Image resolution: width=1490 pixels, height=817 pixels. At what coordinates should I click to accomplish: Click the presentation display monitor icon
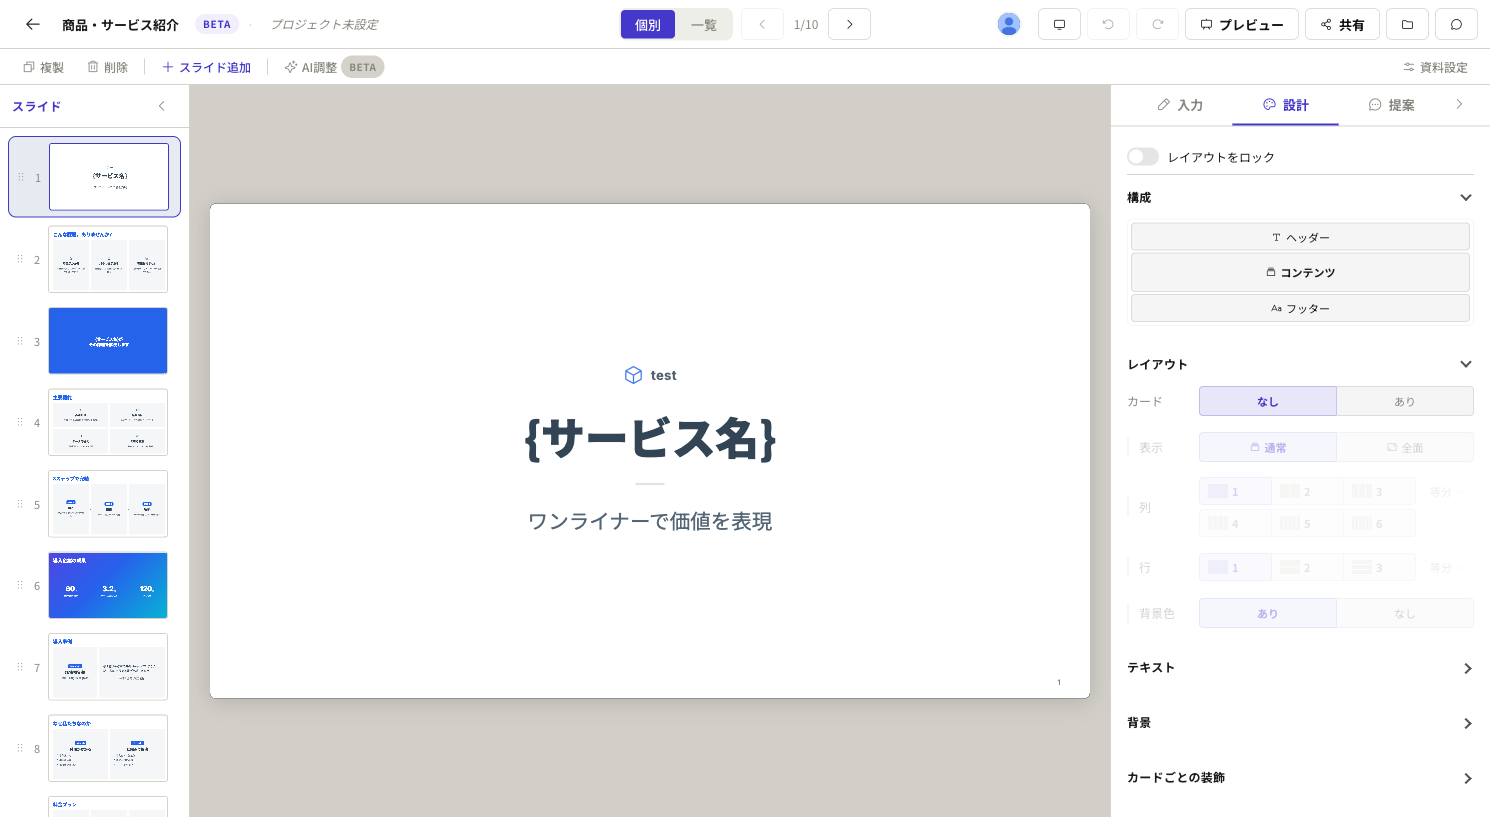pyautogui.click(x=1059, y=24)
